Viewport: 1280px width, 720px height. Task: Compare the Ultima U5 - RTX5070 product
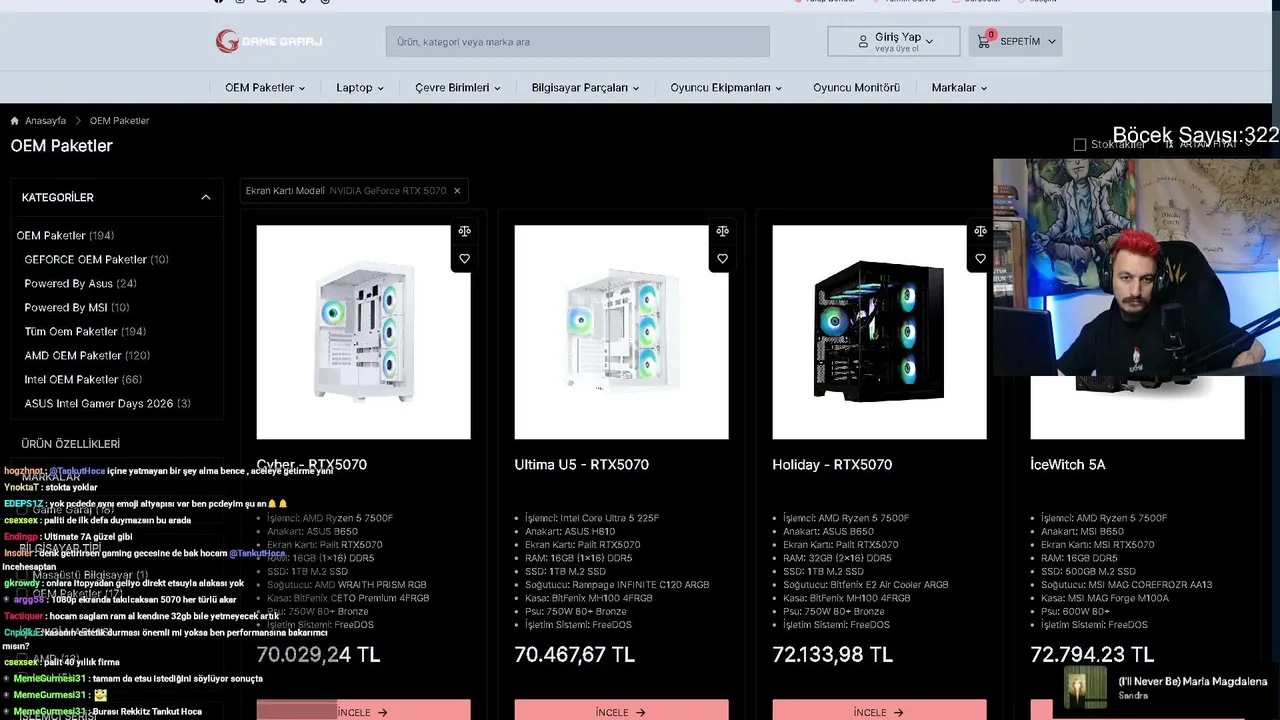point(722,231)
